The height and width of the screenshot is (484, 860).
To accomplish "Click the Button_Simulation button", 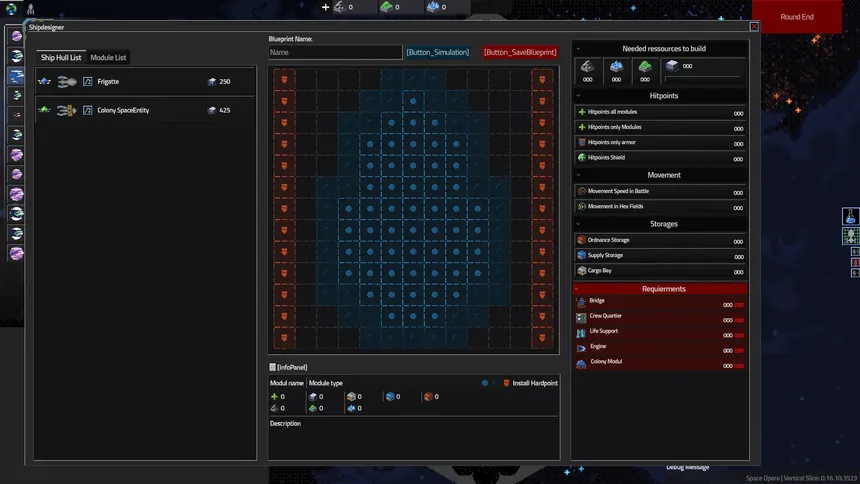I will [438, 52].
